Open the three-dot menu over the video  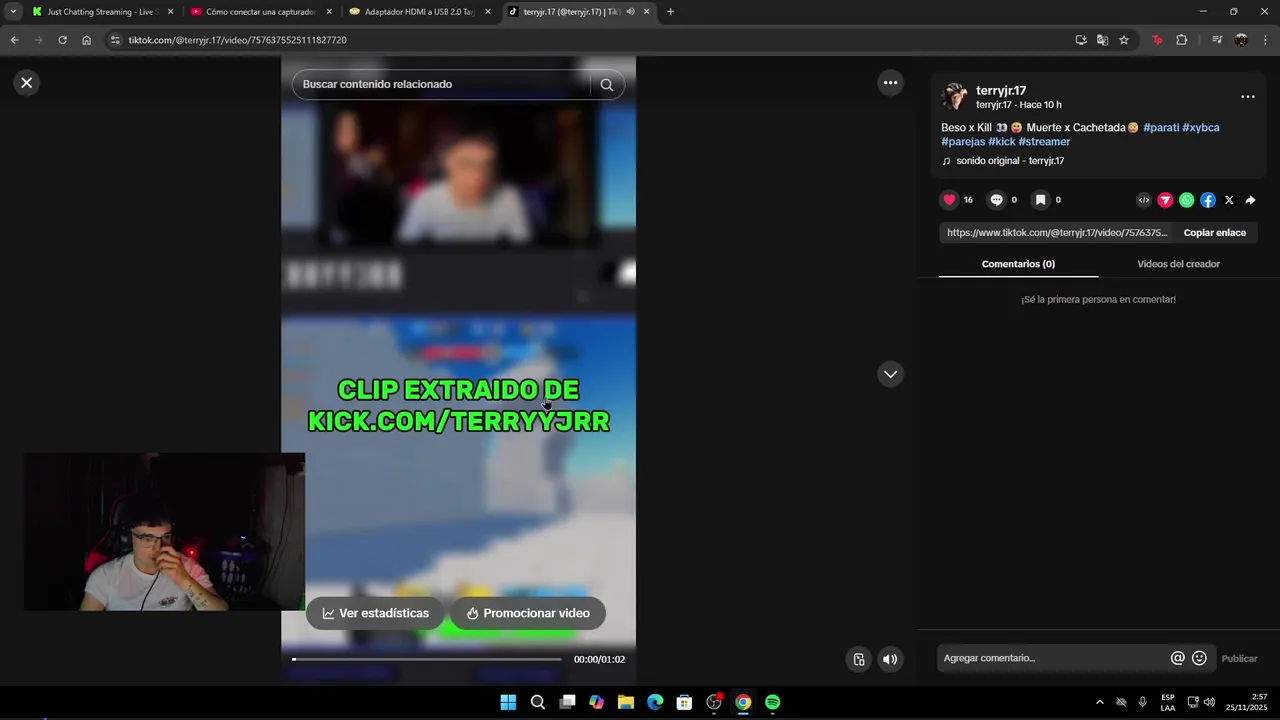[x=890, y=83]
